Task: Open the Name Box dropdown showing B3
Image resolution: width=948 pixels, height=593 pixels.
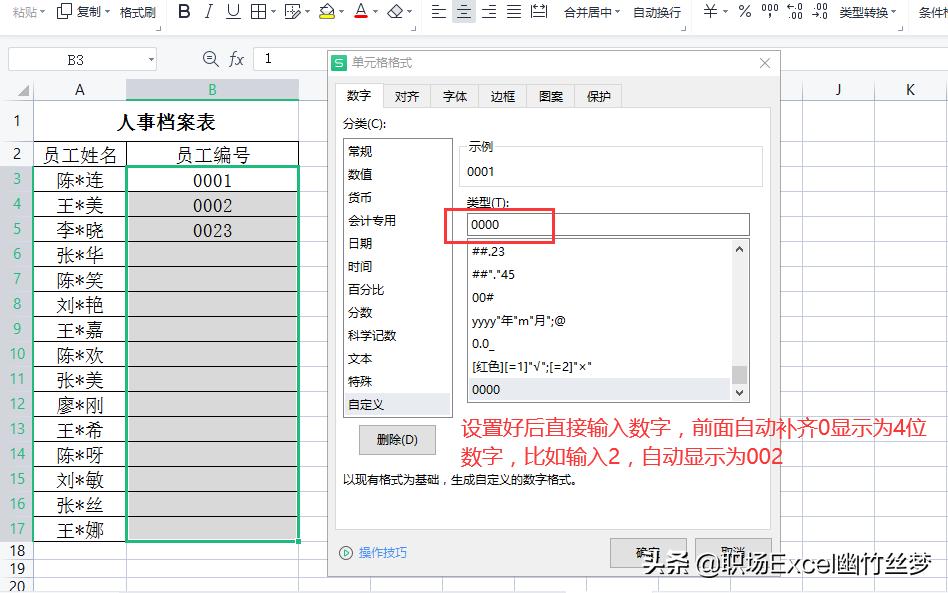Action: (x=152, y=59)
